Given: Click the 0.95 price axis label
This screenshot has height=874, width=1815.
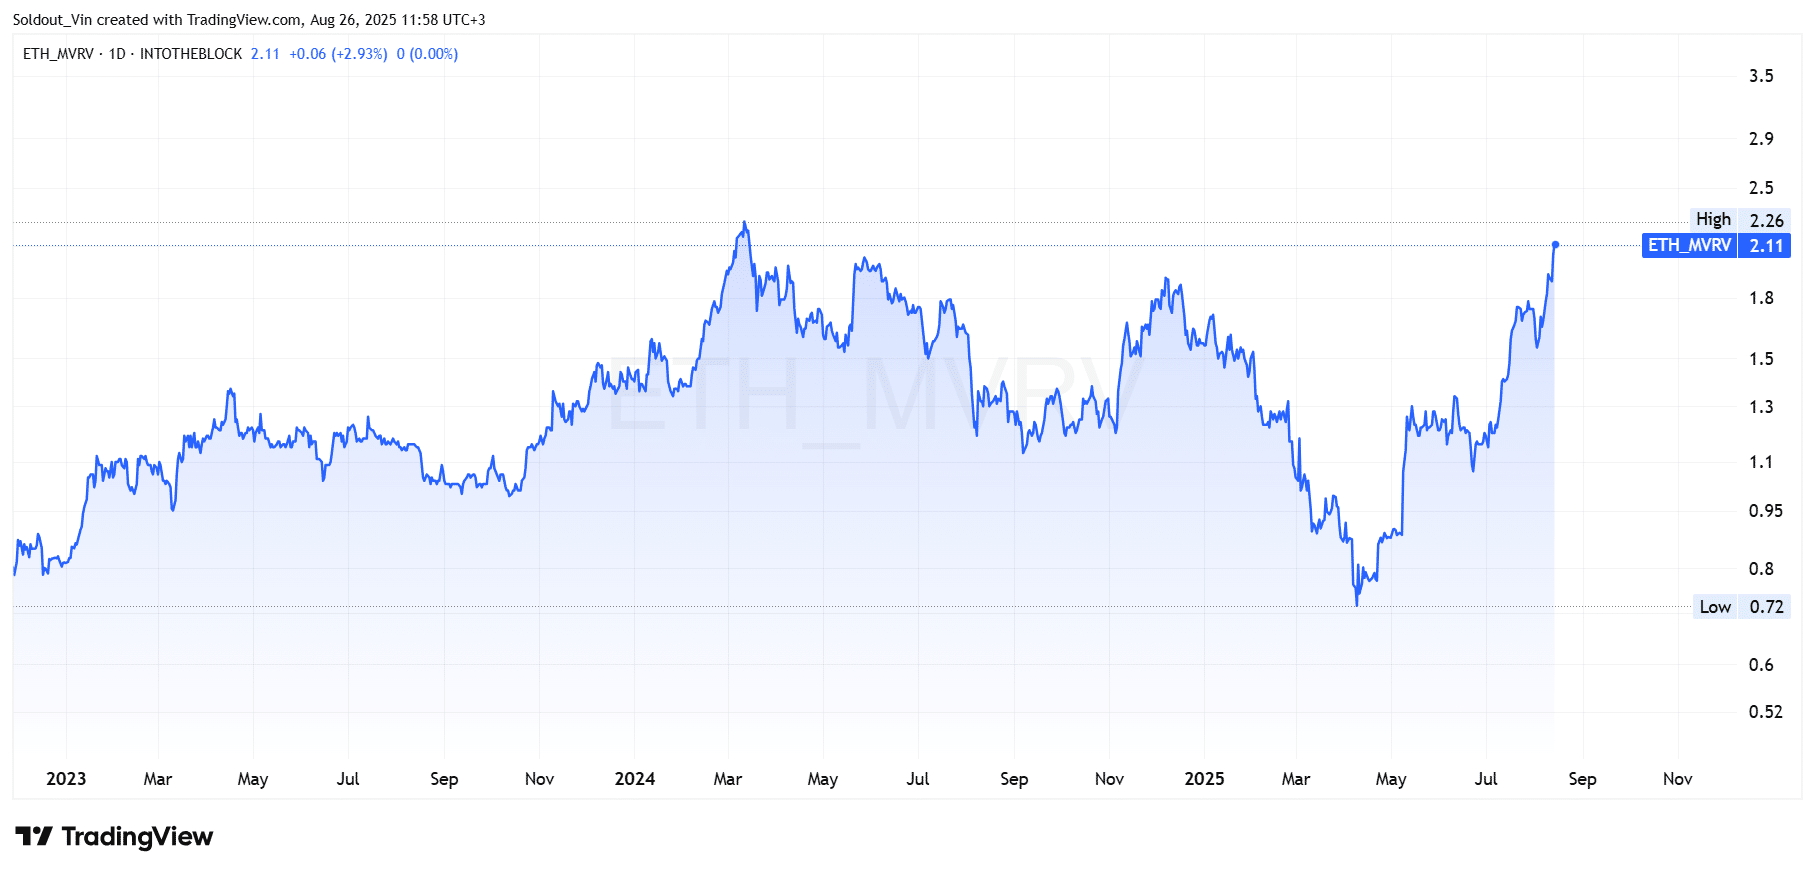Looking at the screenshot, I should pos(1765,511).
